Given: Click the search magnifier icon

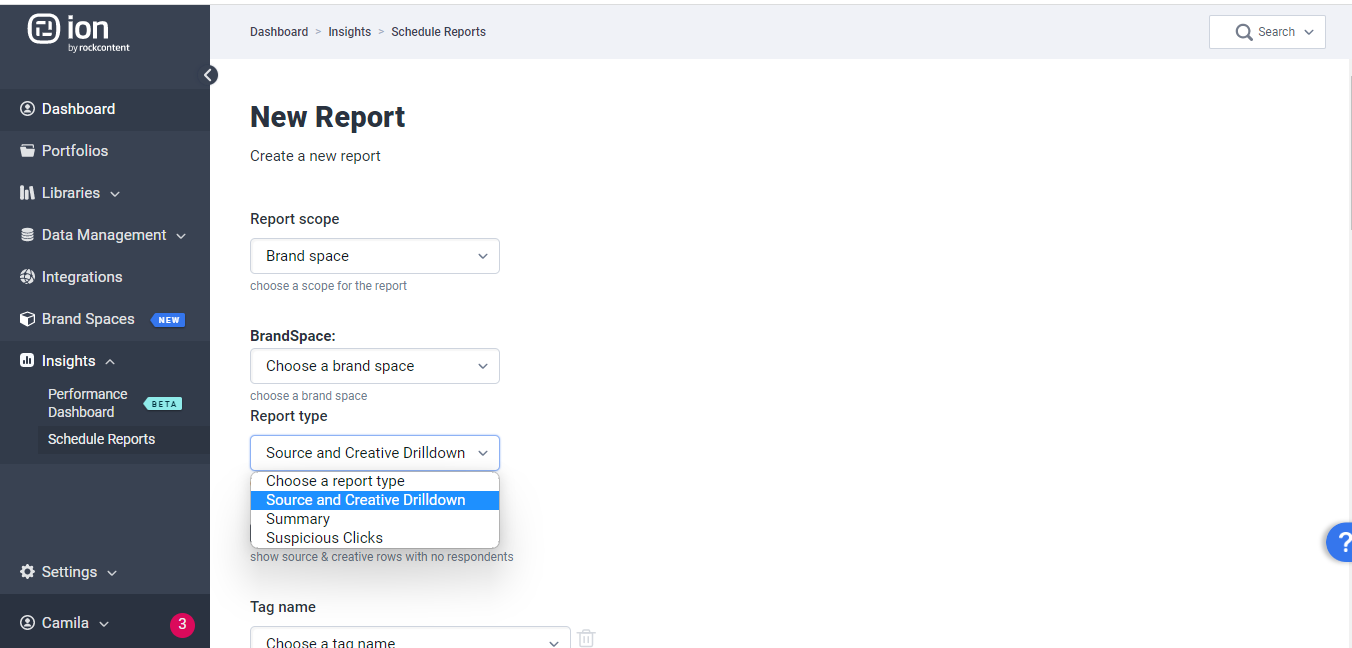Looking at the screenshot, I should [x=1244, y=32].
